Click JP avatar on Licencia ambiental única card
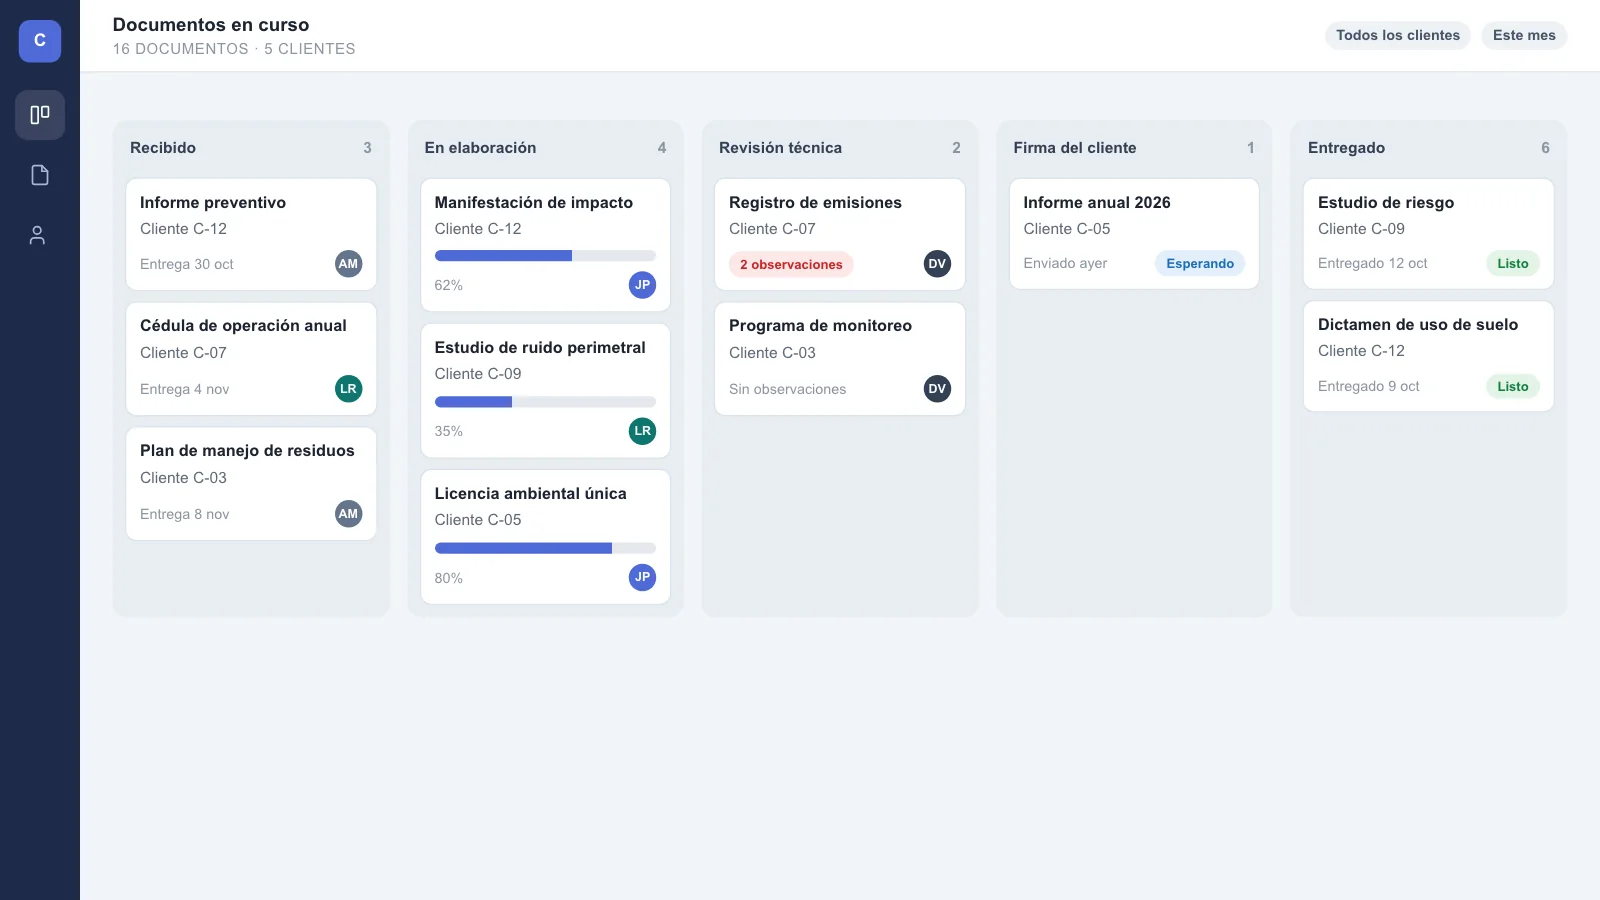The width and height of the screenshot is (1600, 900). pyautogui.click(x=642, y=577)
